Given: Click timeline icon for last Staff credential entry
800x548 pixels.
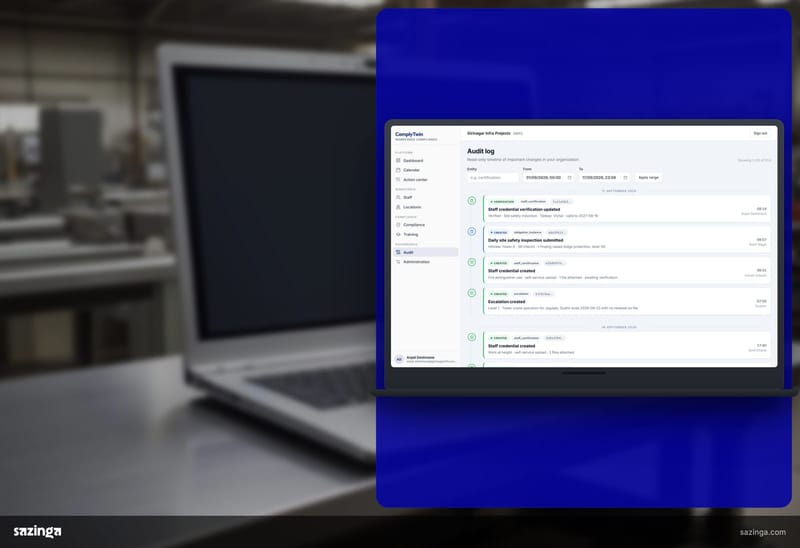Looking at the screenshot, I should coord(472,337).
